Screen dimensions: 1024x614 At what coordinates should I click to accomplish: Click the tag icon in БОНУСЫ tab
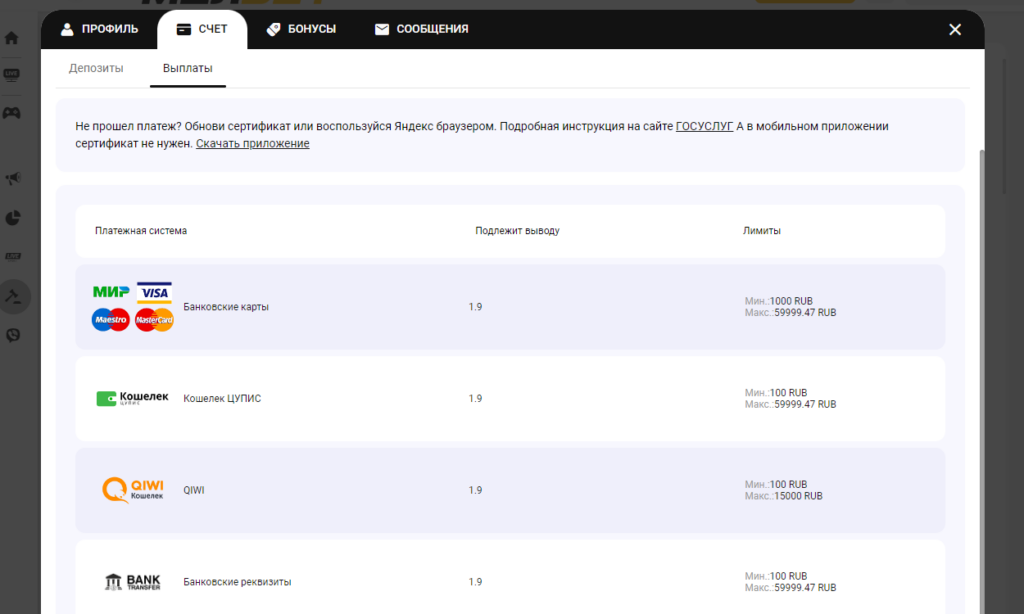274,29
